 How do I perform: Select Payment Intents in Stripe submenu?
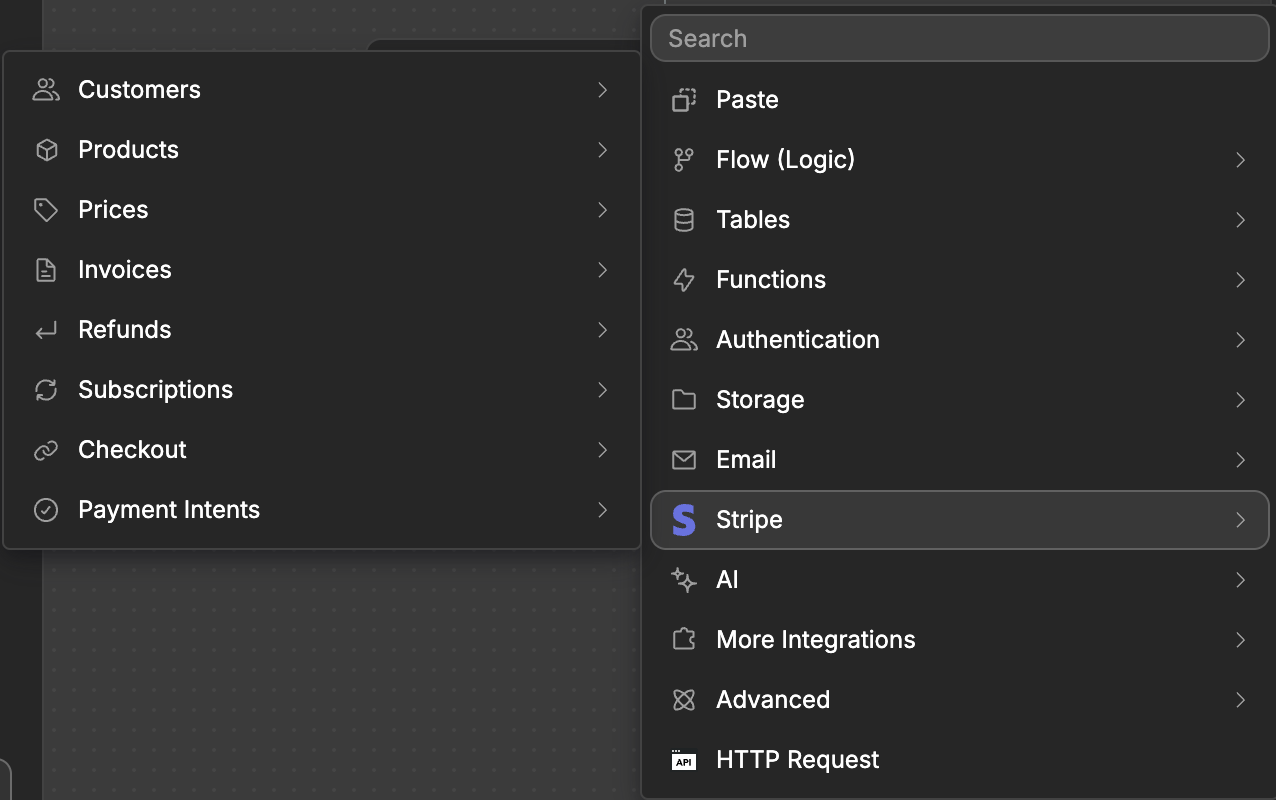click(x=322, y=510)
